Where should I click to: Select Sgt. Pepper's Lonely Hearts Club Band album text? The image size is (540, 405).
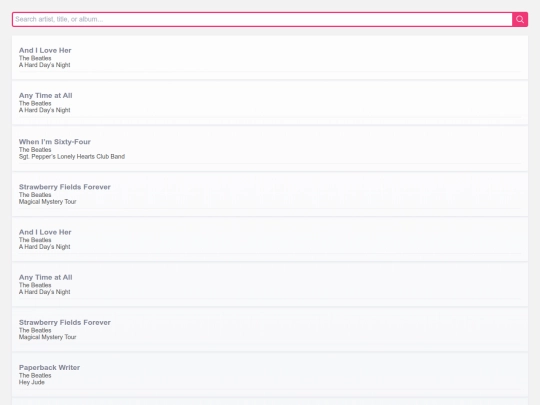[x=72, y=157]
